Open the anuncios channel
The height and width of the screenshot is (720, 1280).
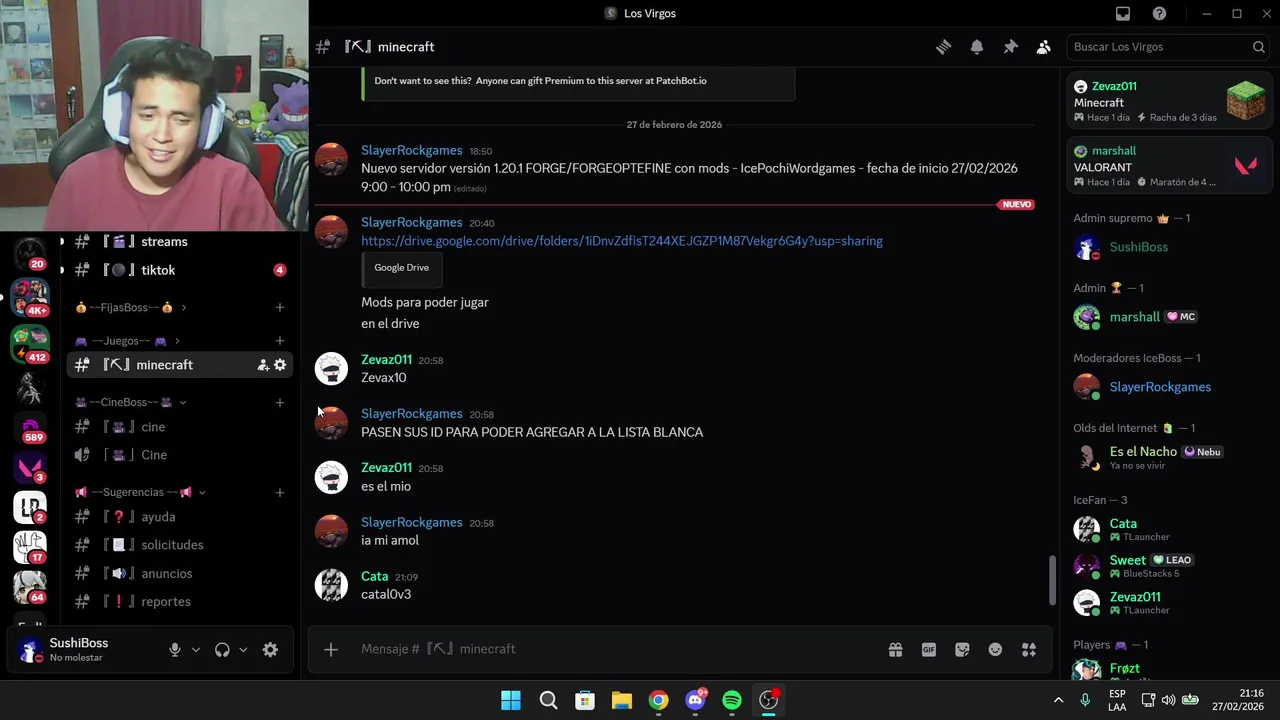click(178, 574)
